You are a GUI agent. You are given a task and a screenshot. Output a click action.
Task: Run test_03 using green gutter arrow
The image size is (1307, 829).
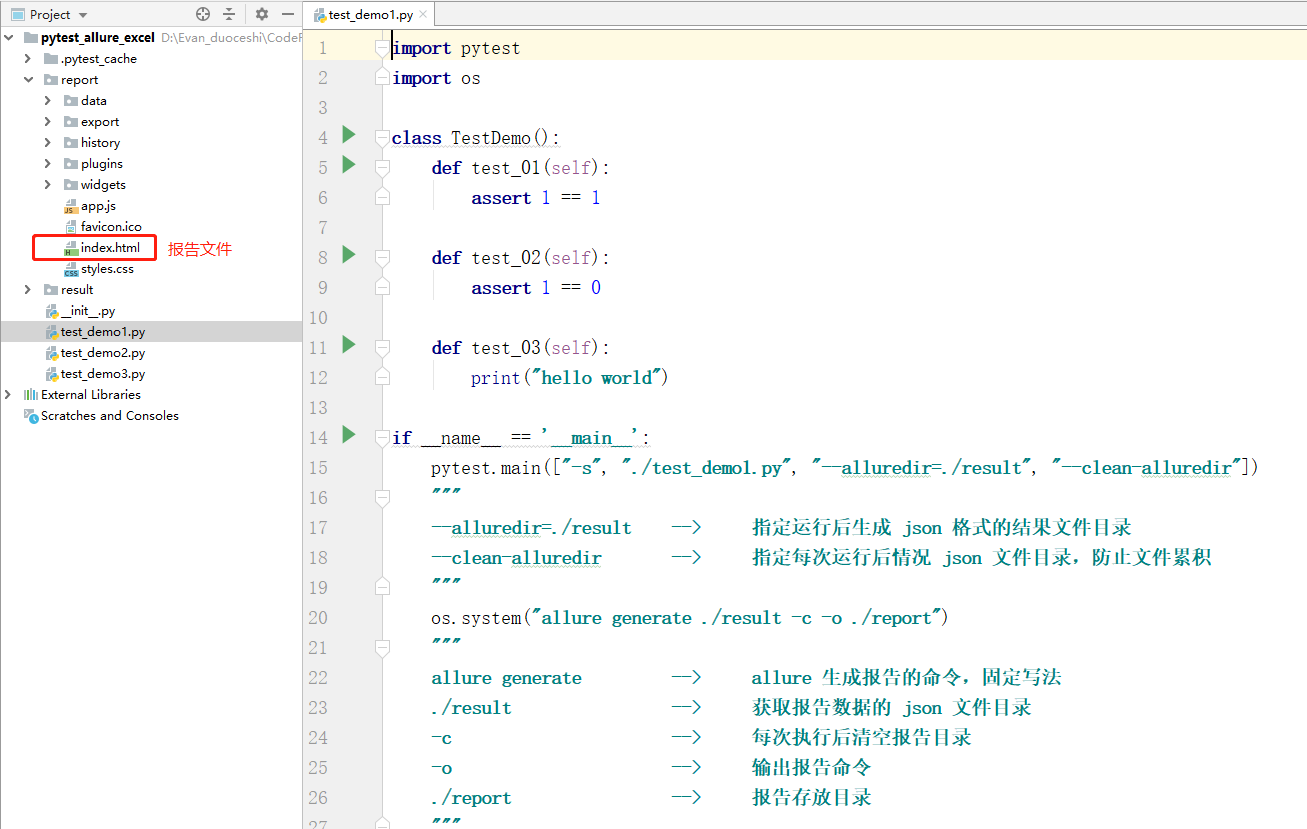[x=348, y=344]
